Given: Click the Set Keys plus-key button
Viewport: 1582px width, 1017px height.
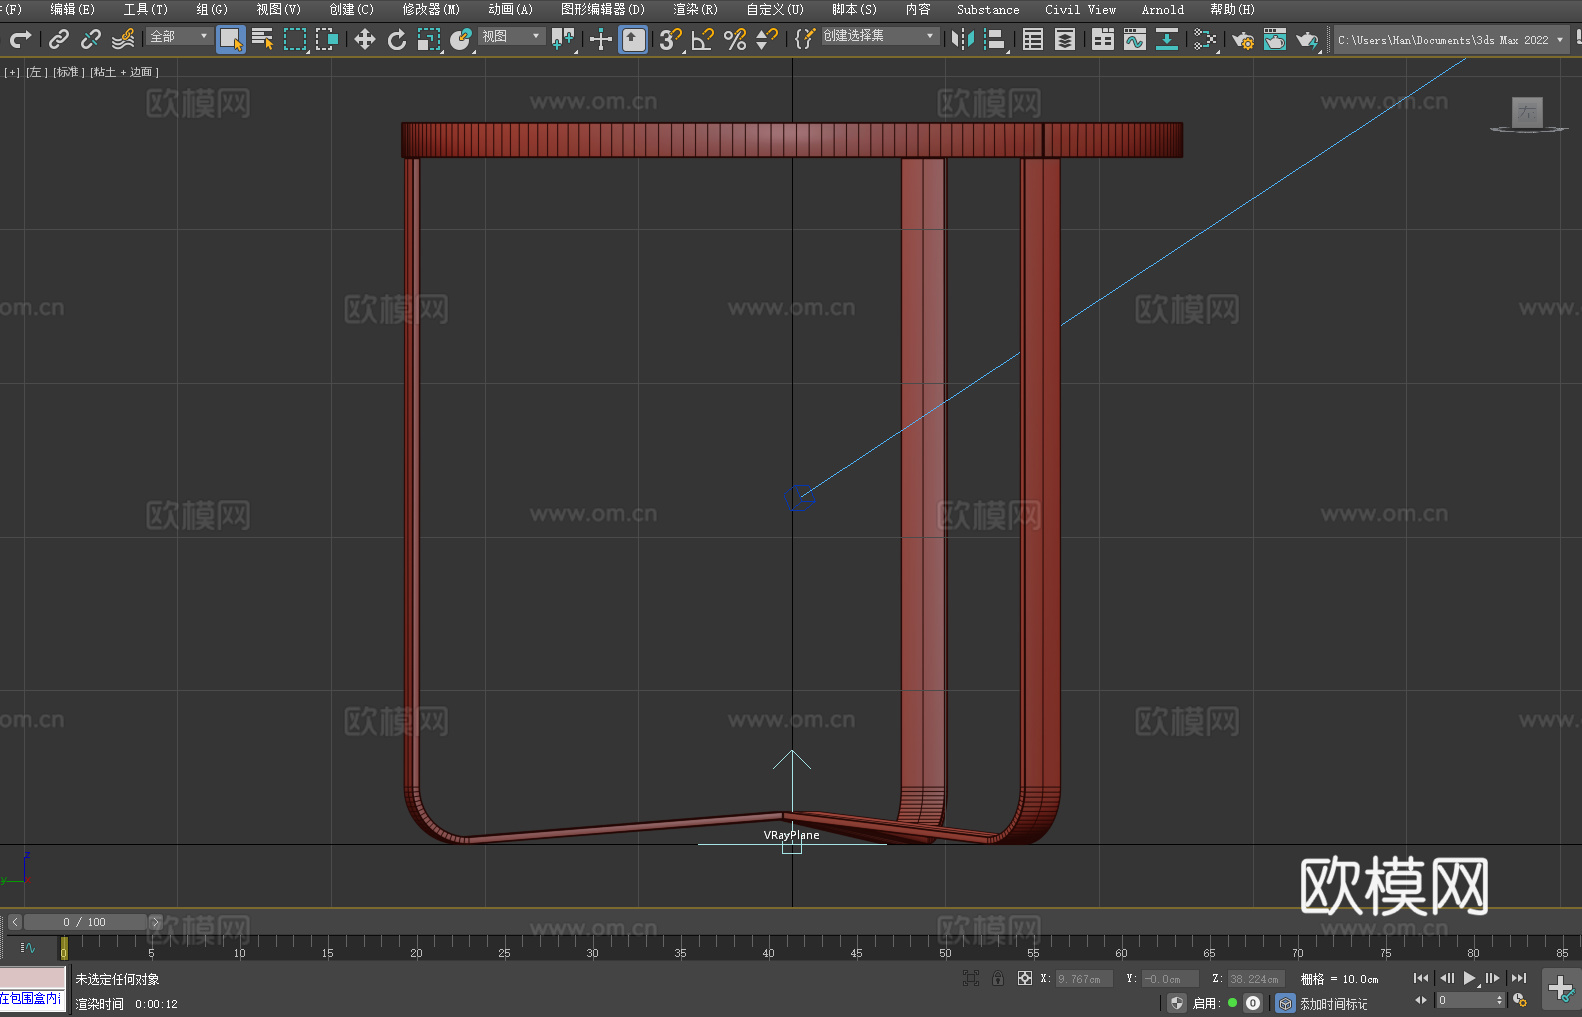Looking at the screenshot, I should (x=1560, y=989).
